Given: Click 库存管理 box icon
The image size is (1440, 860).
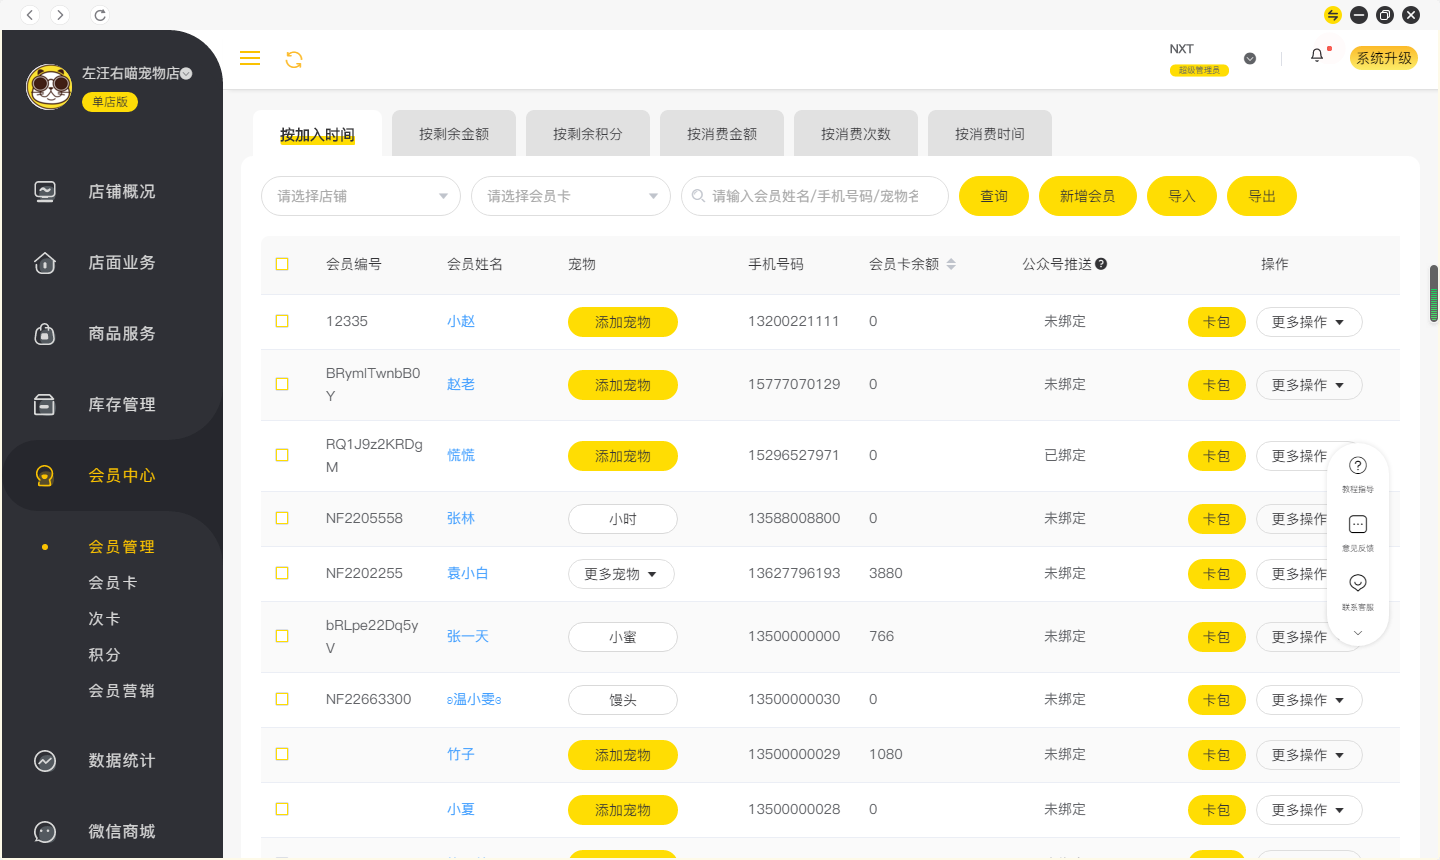Looking at the screenshot, I should pyautogui.click(x=45, y=404).
